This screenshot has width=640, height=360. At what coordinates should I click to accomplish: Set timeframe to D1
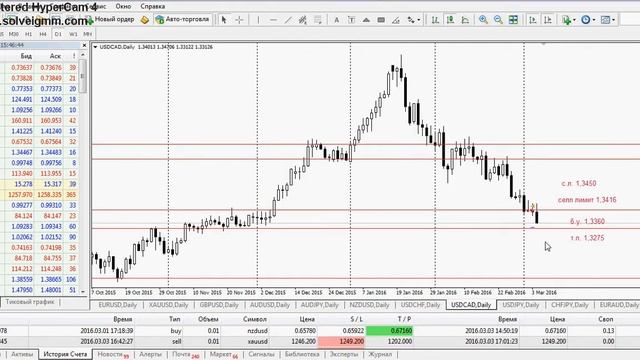pos(58,34)
